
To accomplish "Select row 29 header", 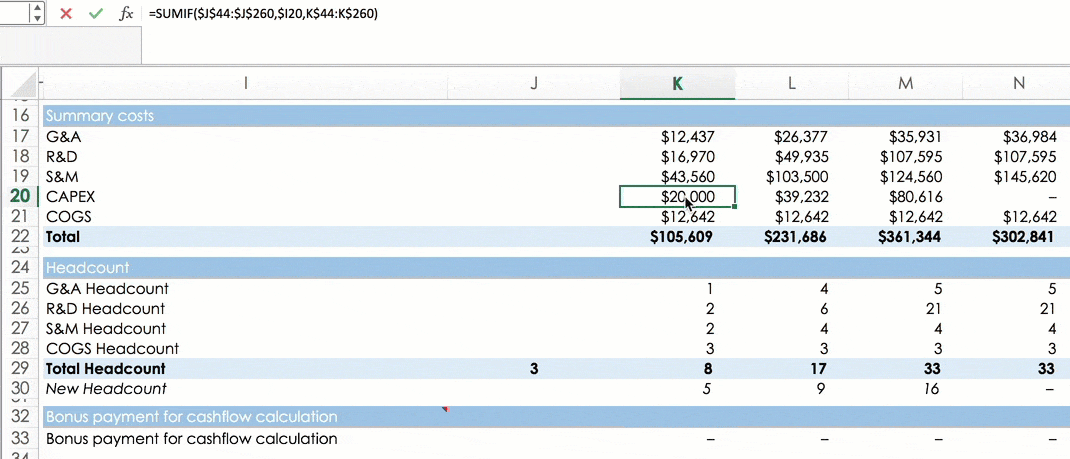I will pos(20,369).
